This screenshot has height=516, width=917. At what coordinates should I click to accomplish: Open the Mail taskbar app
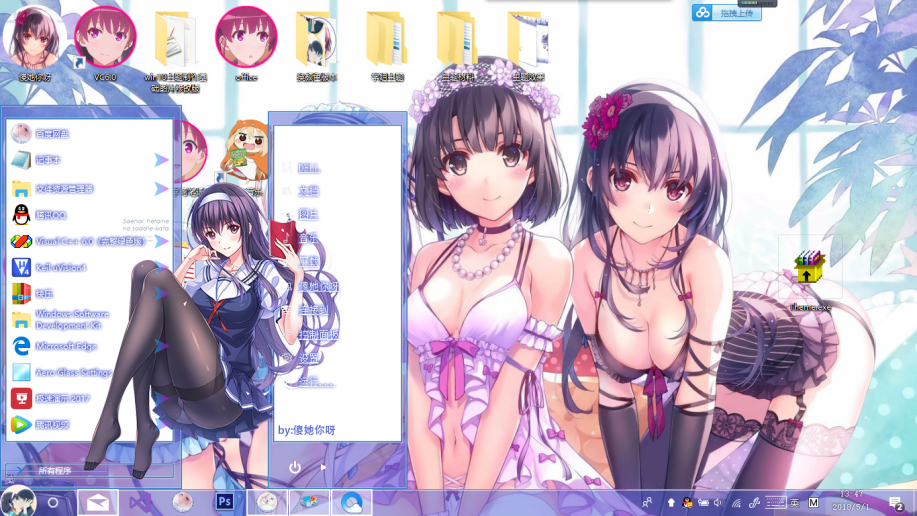coord(98,502)
